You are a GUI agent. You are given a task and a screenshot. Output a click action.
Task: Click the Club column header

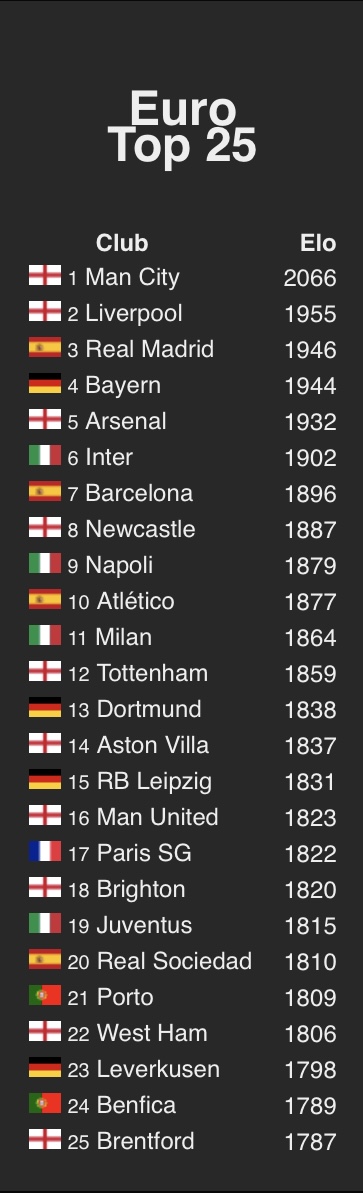click(122, 243)
